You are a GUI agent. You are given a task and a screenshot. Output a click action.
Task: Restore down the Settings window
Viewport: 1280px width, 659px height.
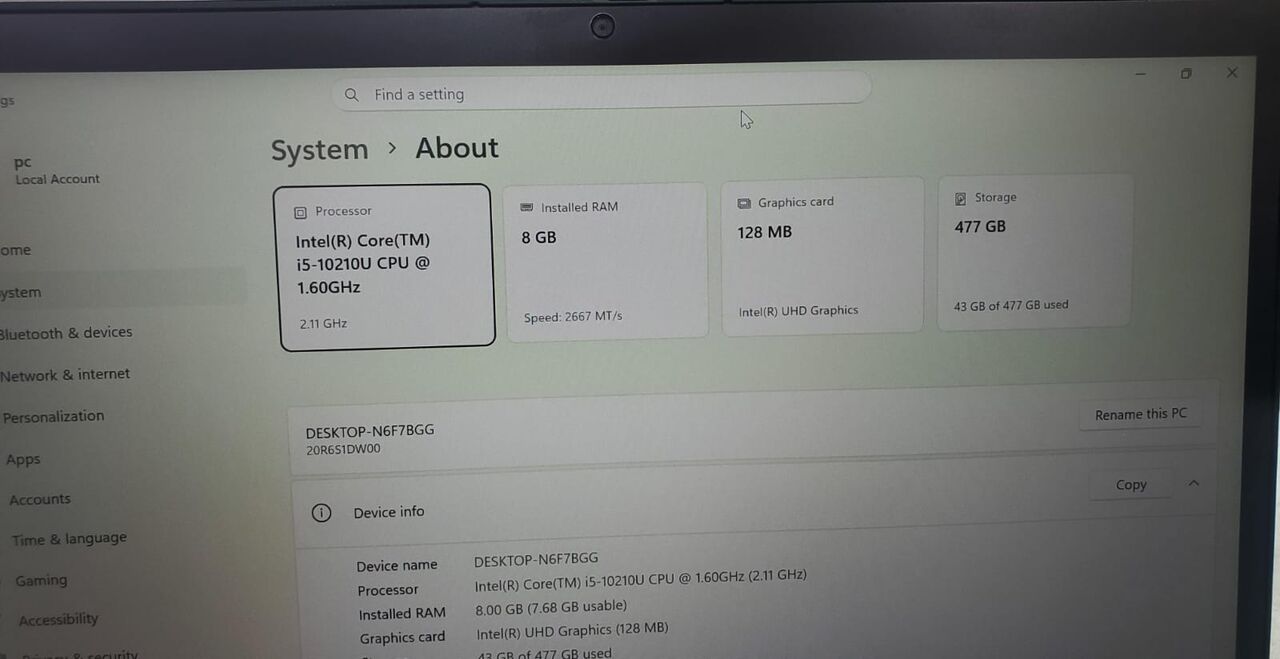point(1186,74)
